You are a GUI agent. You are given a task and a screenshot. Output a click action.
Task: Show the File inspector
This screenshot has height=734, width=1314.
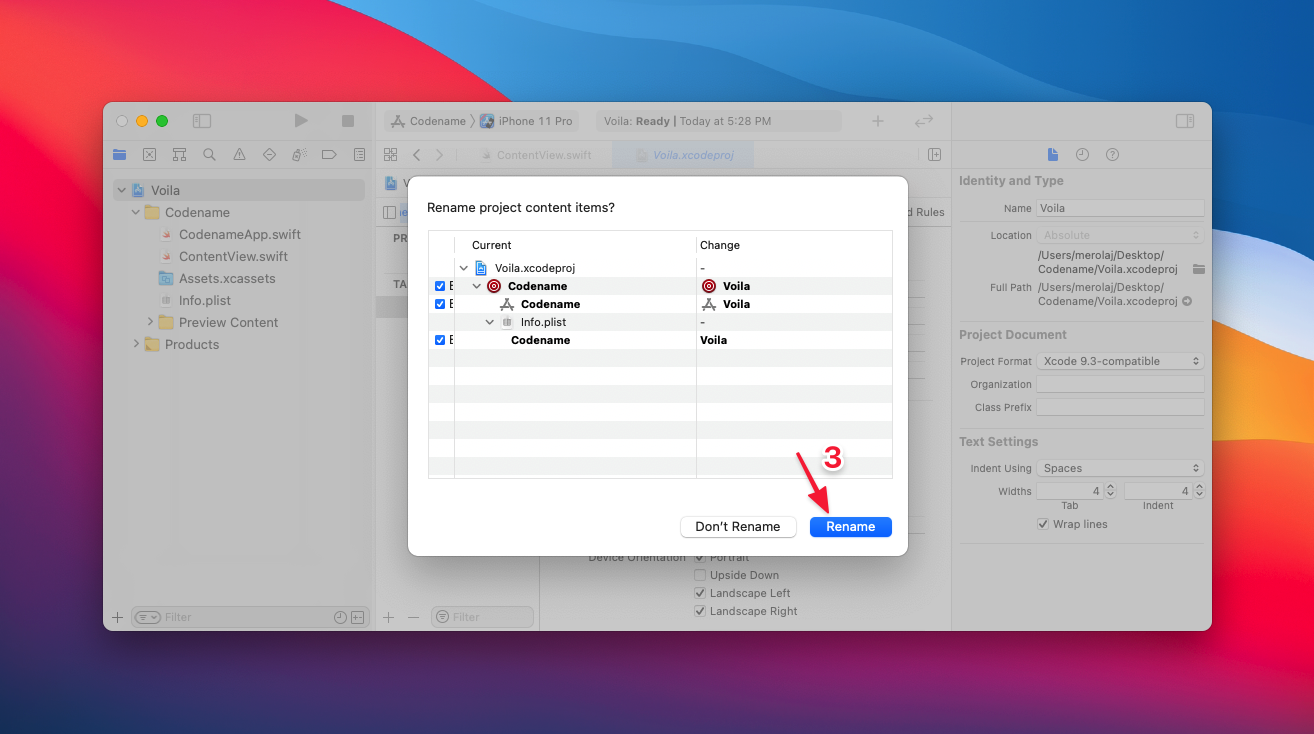tap(1052, 155)
